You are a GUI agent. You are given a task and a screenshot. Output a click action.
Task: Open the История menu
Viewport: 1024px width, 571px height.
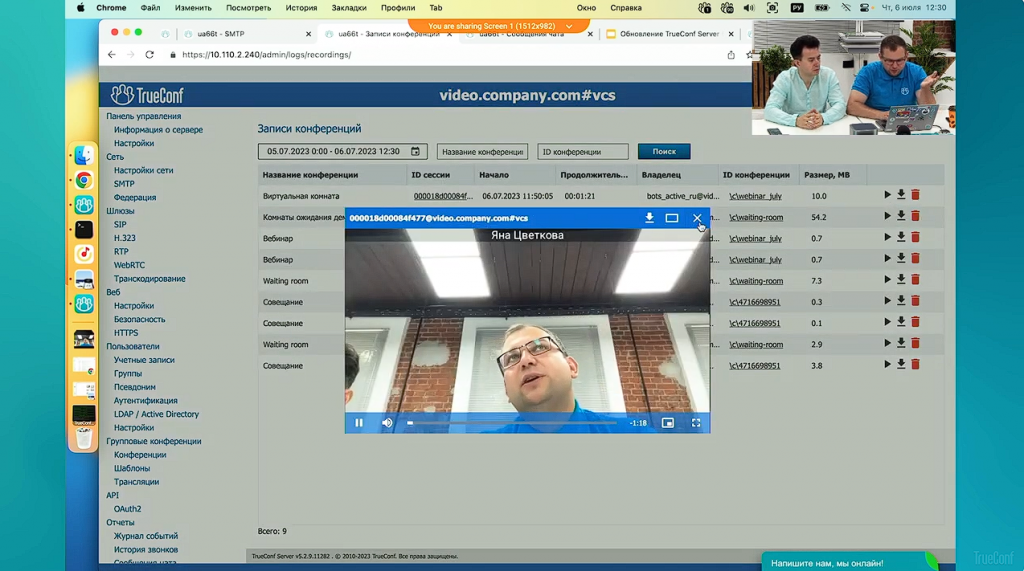click(x=301, y=8)
